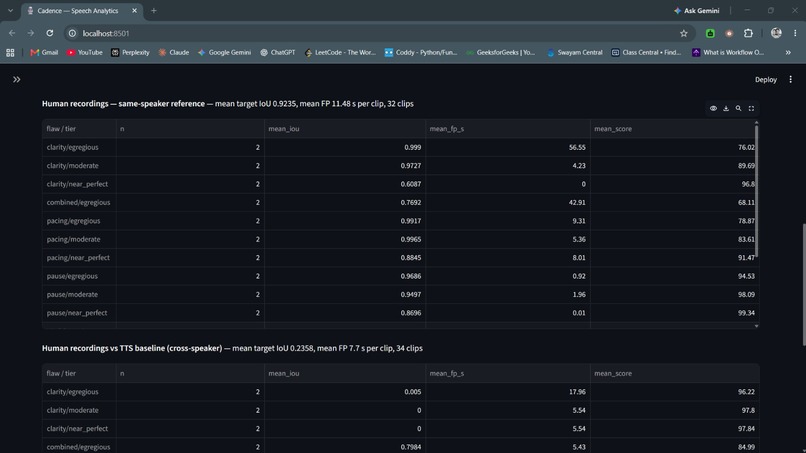Viewport: 806px width, 453px height.
Task: Open the Gmail bookmark
Action: pos(44,52)
